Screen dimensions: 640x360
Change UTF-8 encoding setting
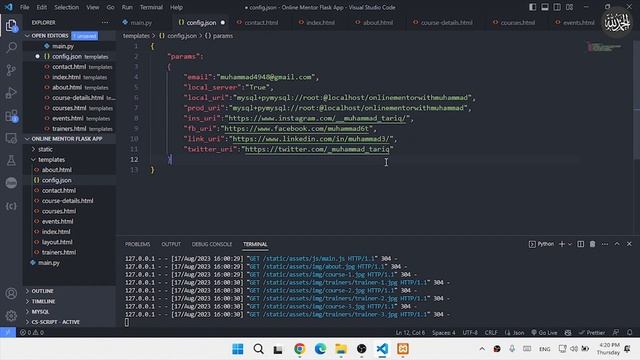pyautogui.click(x=470, y=332)
